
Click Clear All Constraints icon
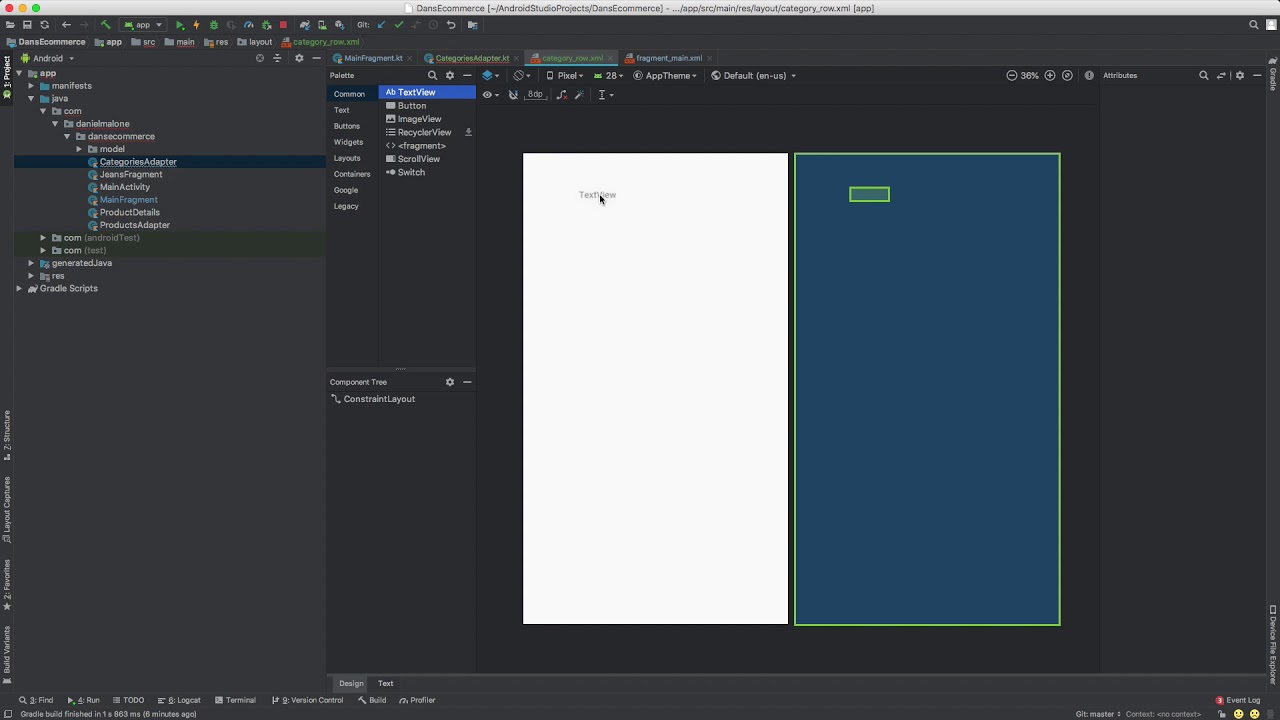pyautogui.click(x=561, y=95)
